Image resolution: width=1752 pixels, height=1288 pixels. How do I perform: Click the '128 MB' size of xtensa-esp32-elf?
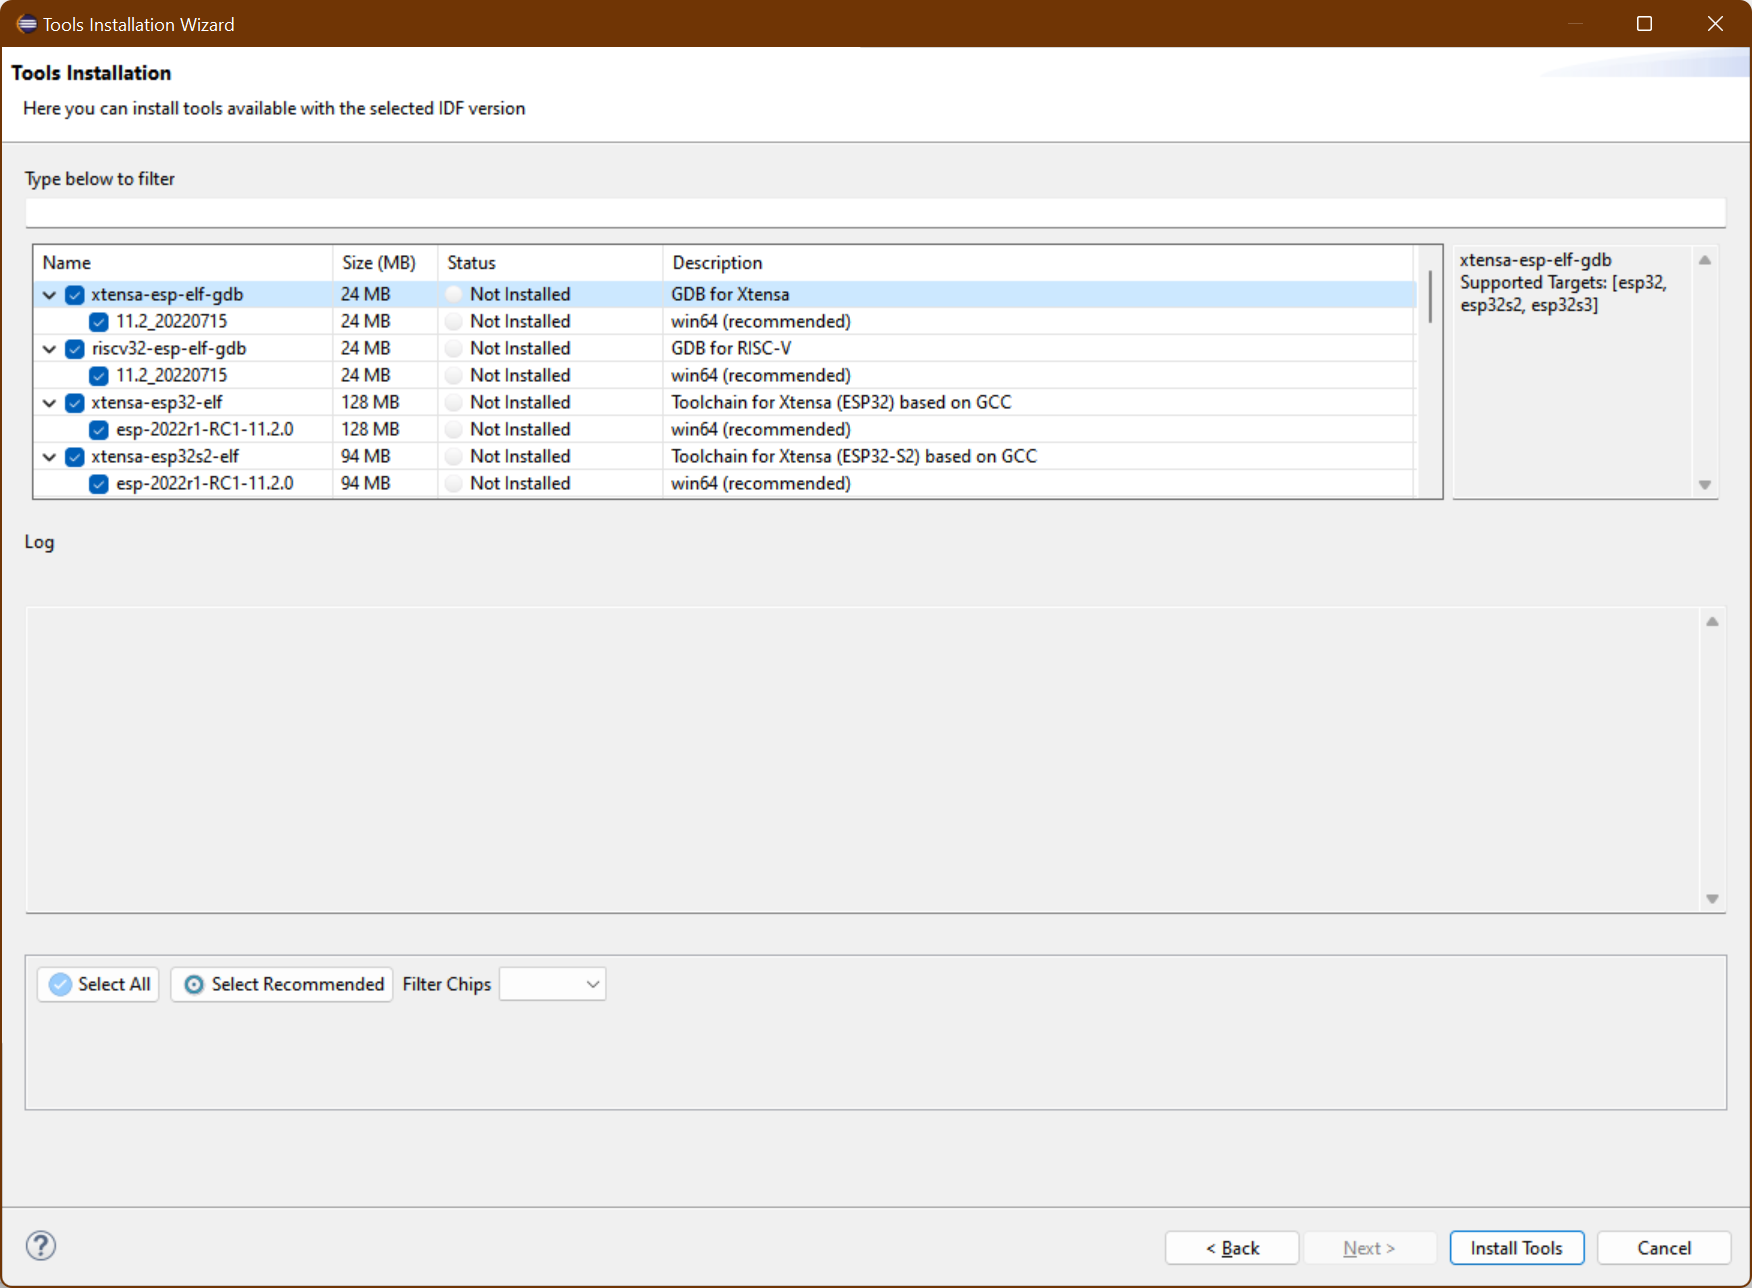[370, 402]
